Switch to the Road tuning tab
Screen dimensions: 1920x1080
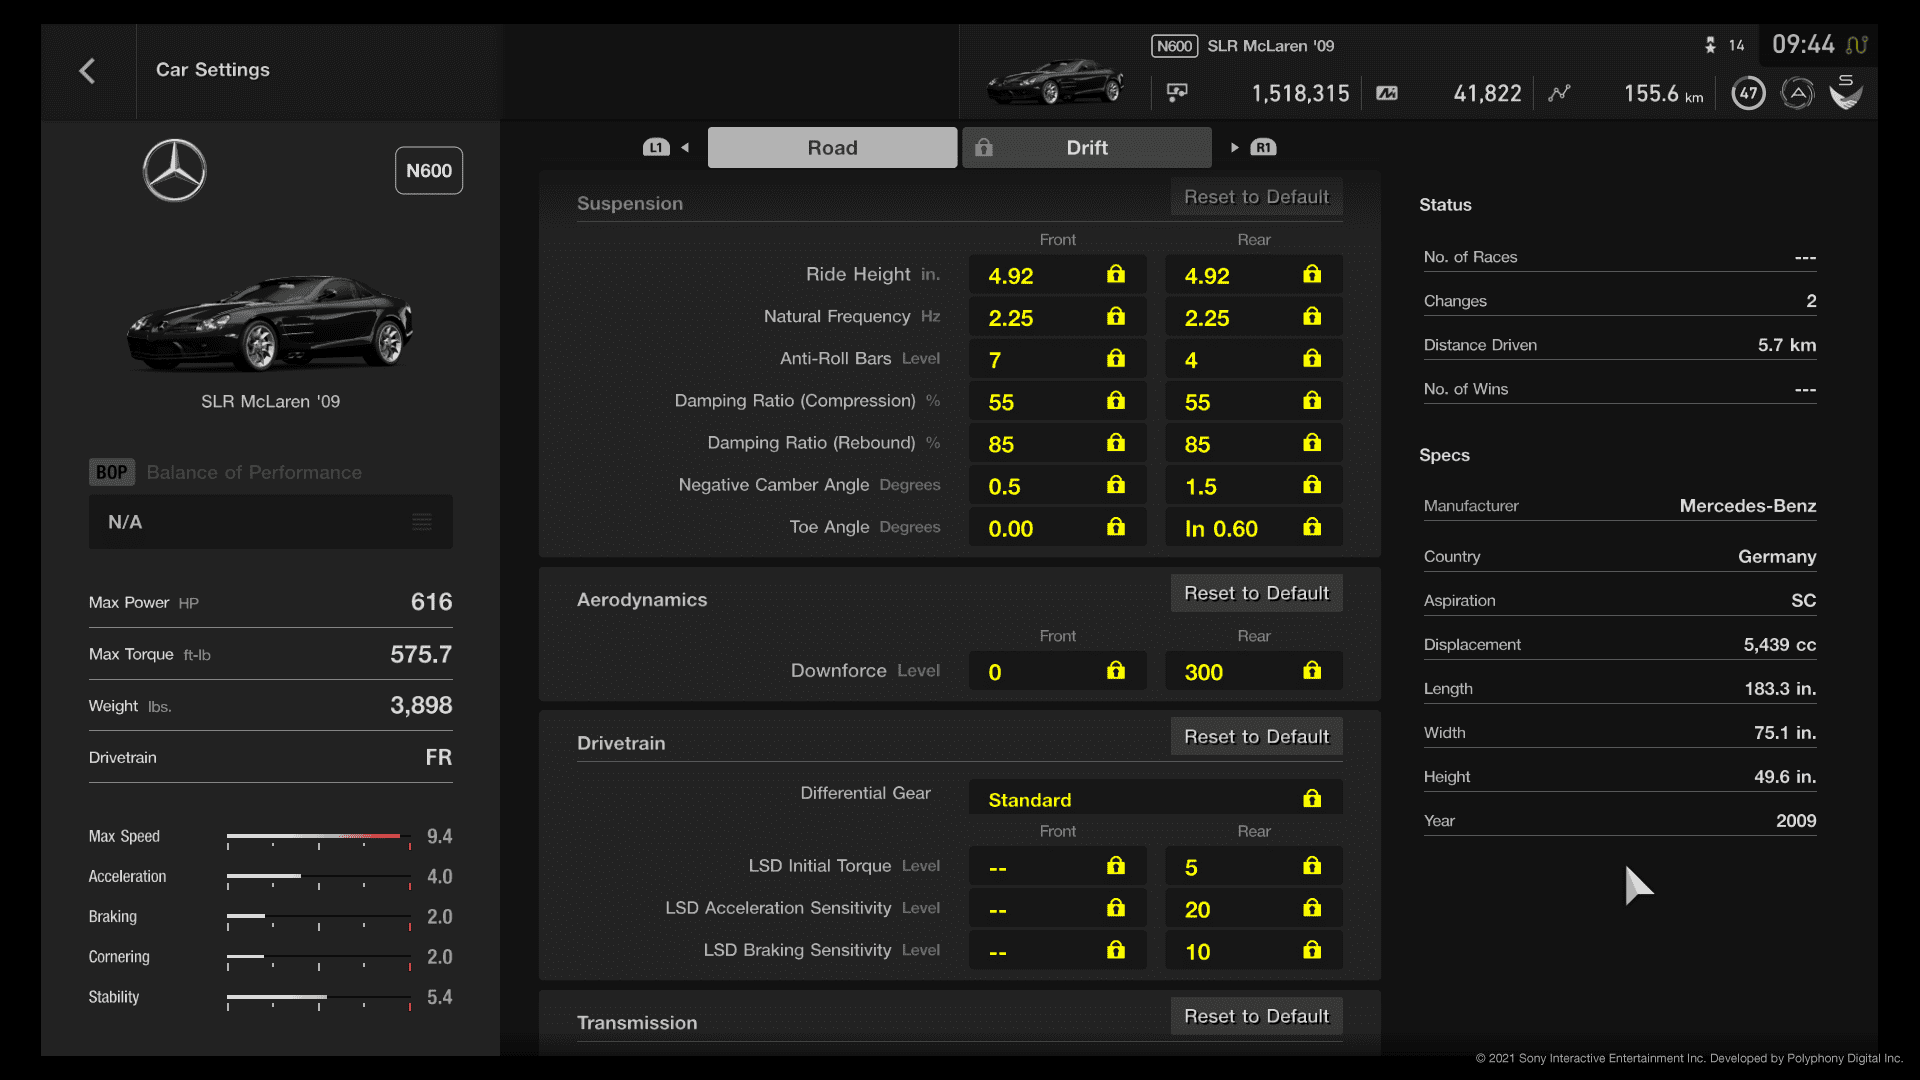coord(831,146)
